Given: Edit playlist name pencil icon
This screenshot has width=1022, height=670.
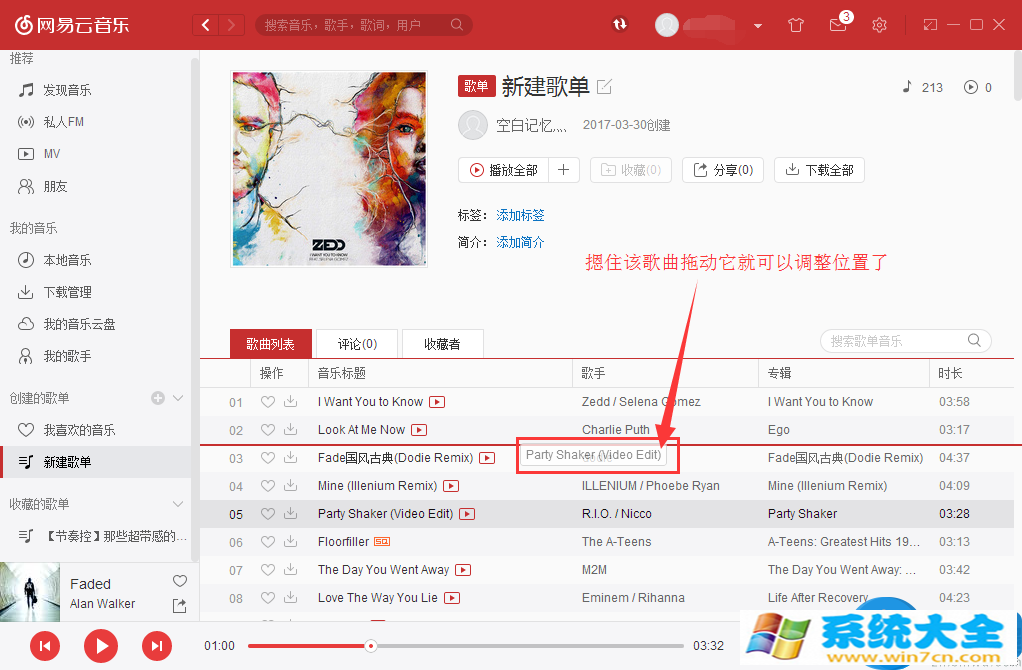Looking at the screenshot, I should pos(604,87).
